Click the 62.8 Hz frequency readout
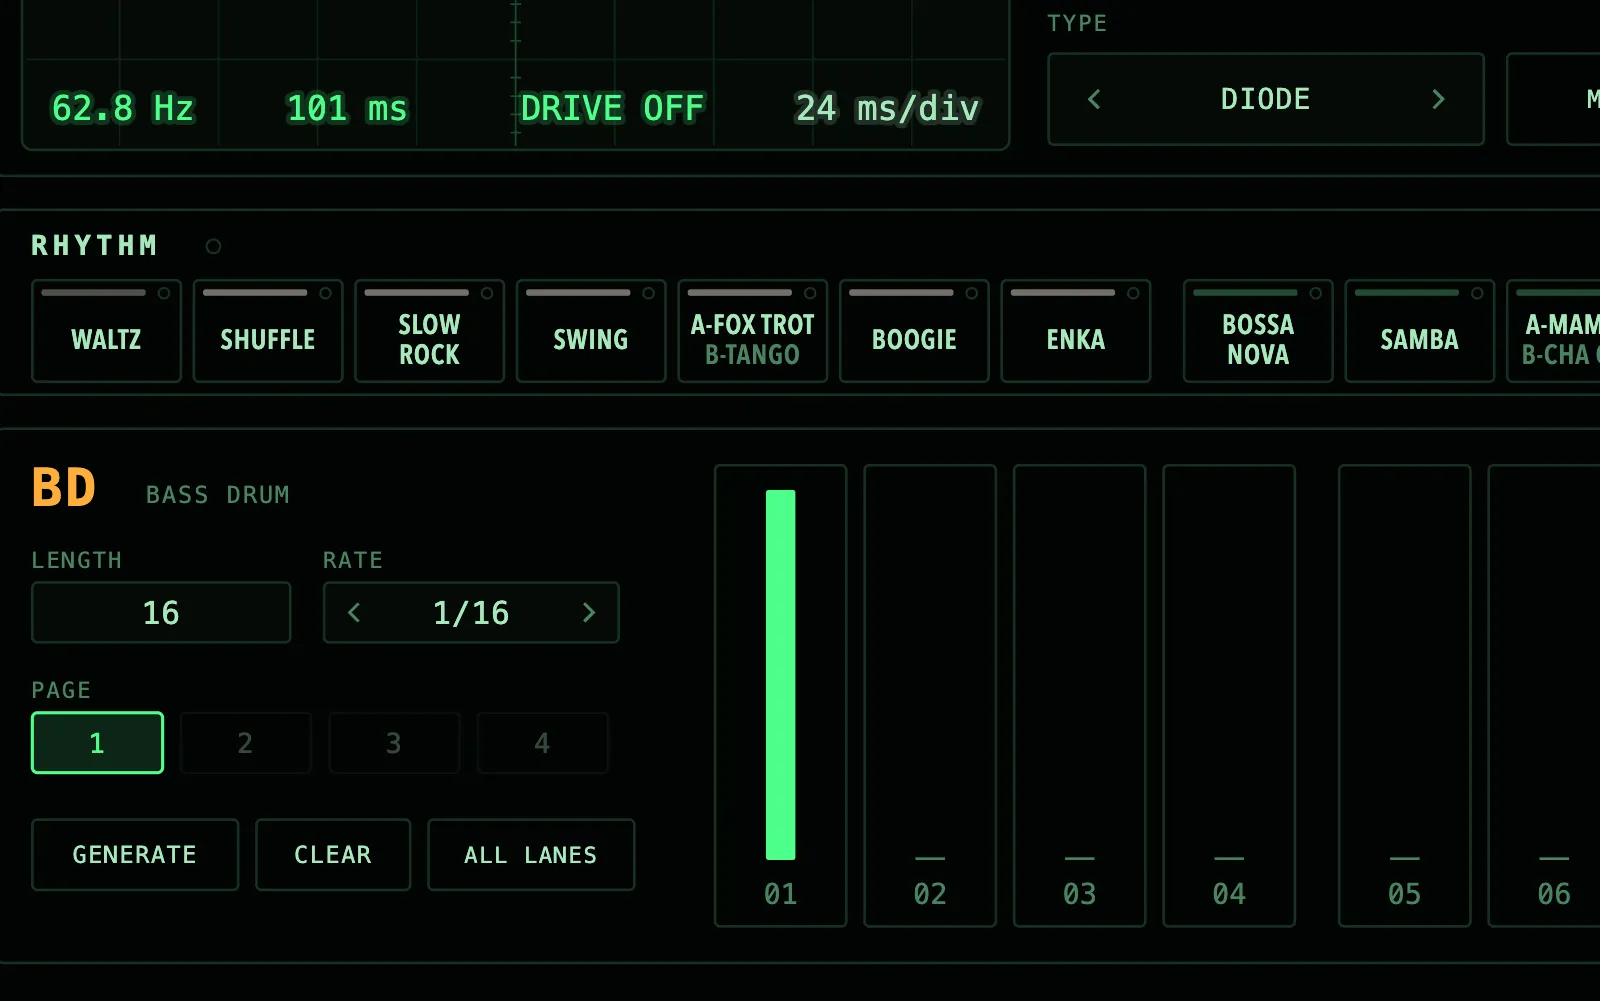 pyautogui.click(x=123, y=108)
